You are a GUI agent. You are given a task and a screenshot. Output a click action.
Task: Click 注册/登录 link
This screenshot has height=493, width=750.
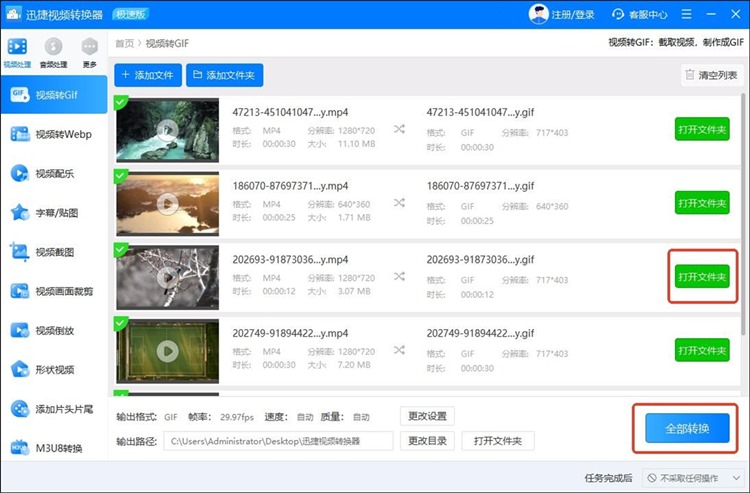[x=573, y=15]
